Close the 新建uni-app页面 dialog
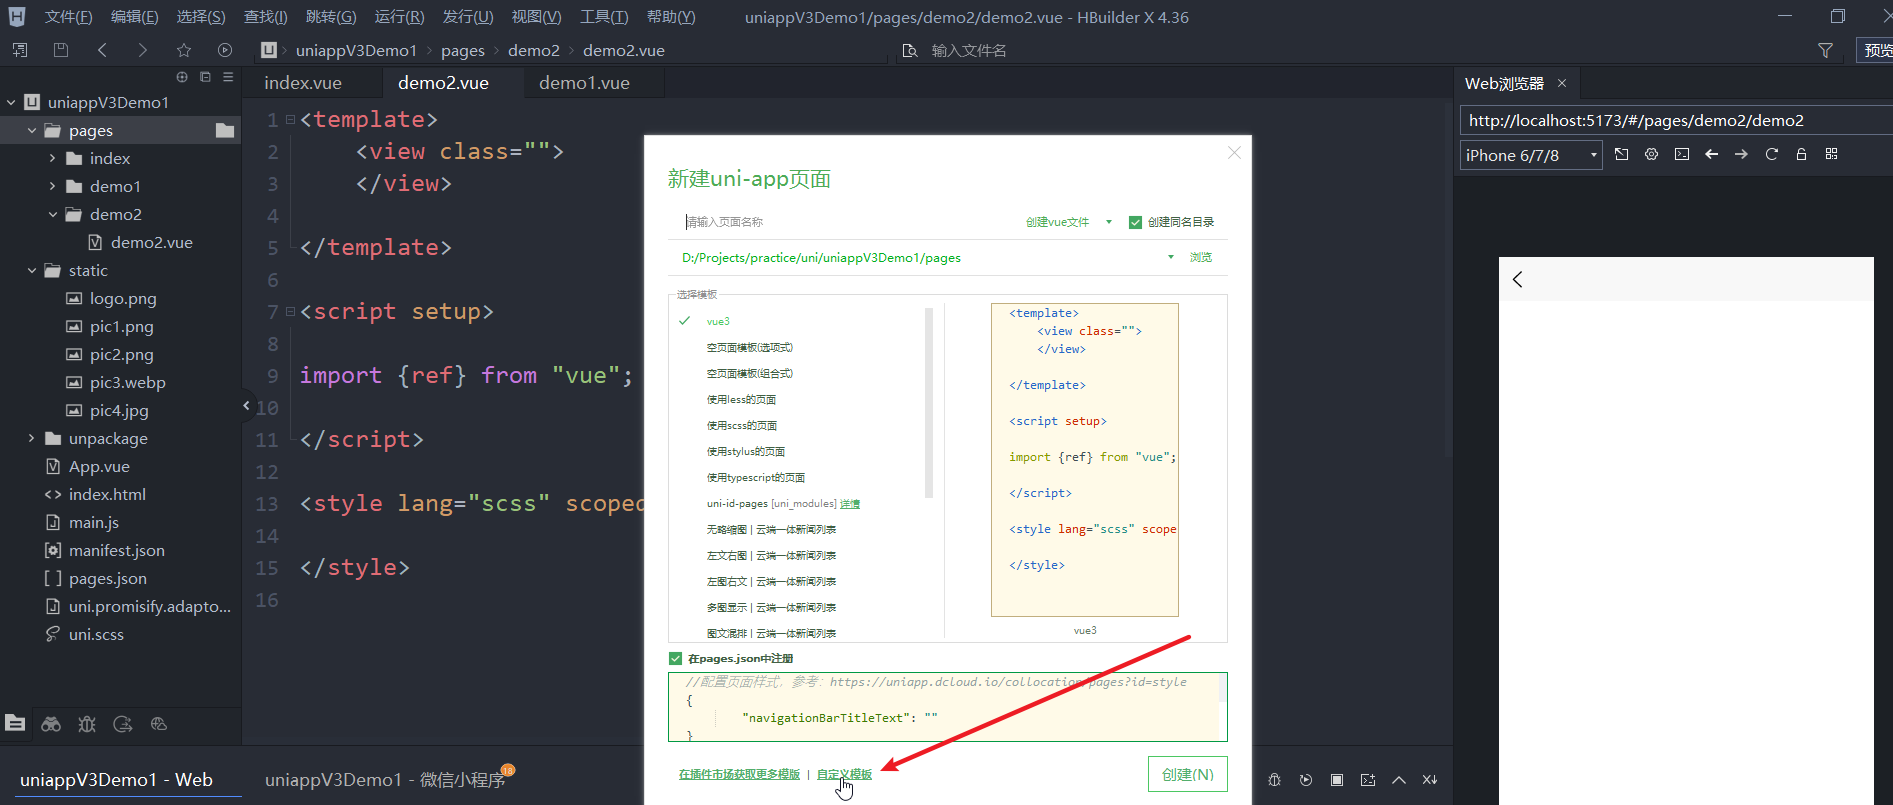 coord(1234,152)
